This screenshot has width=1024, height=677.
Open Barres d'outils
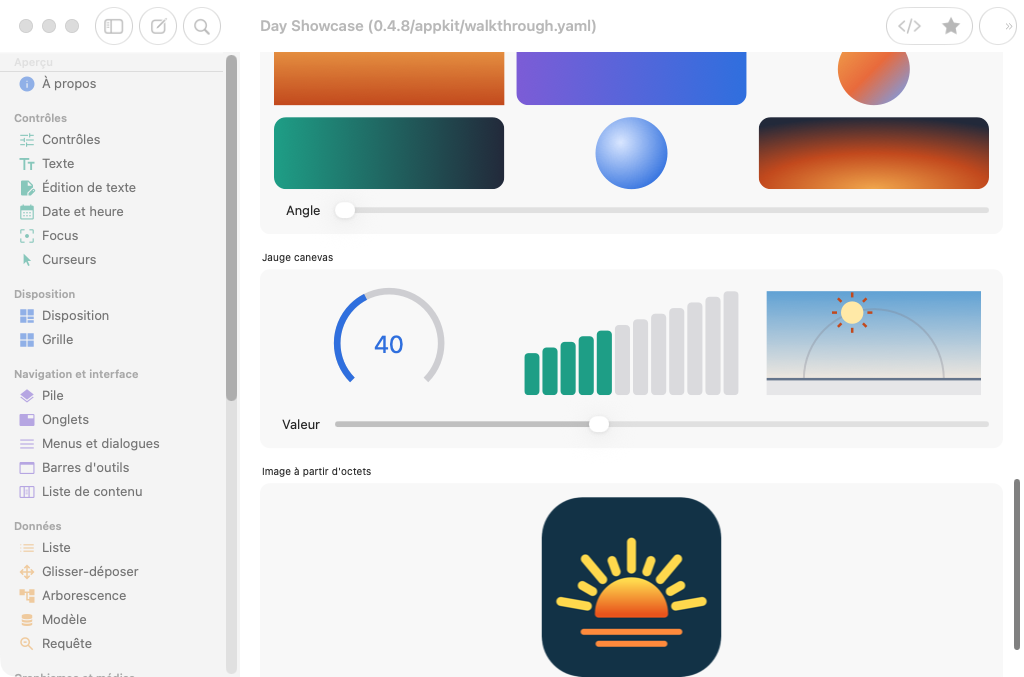coord(86,467)
